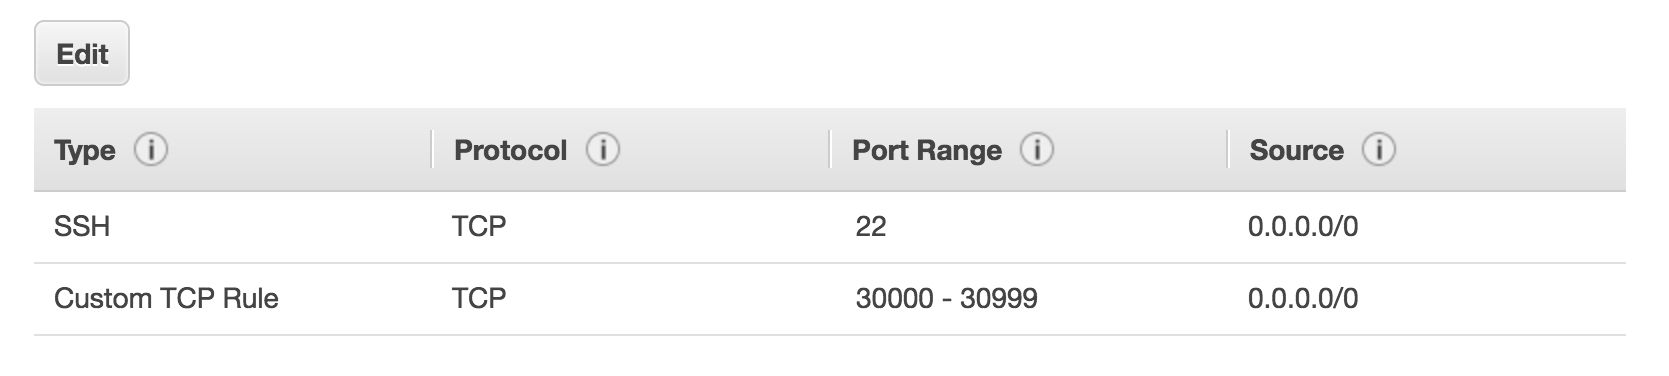
Task: Click the divider between Protocol and Port Range
Action: [x=830, y=150]
